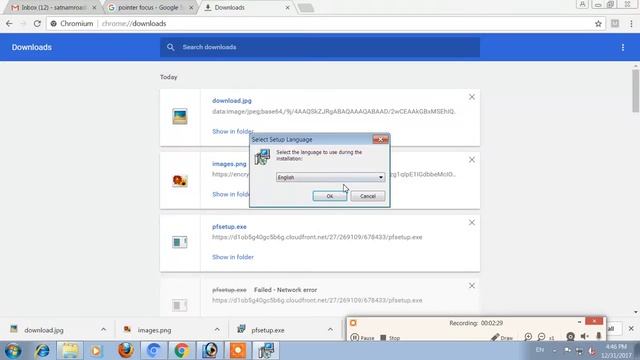This screenshot has width=640, height=360.
Task: Expand options for pfsetup.exe in the download bar
Action: click(330, 329)
